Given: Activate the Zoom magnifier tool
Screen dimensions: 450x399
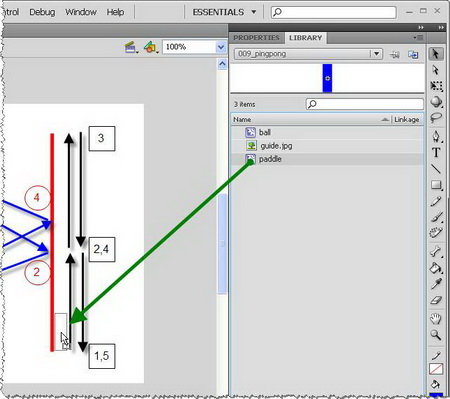Looking at the screenshot, I should pyautogui.click(x=436, y=335).
